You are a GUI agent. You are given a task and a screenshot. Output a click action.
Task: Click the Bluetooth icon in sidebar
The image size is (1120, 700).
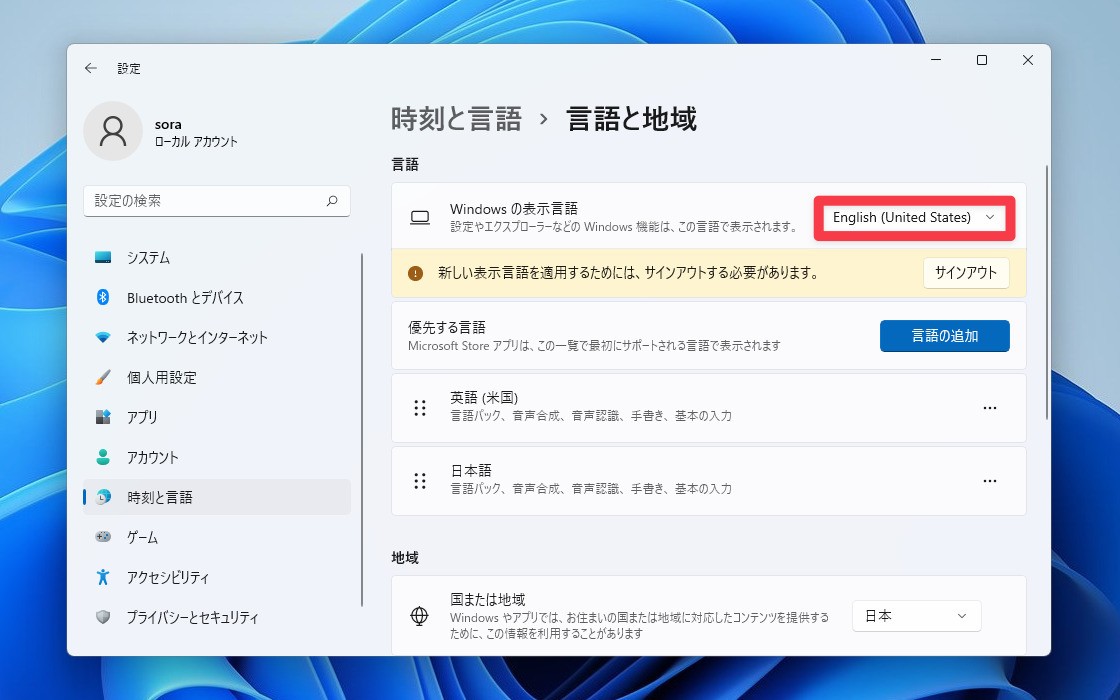(103, 297)
